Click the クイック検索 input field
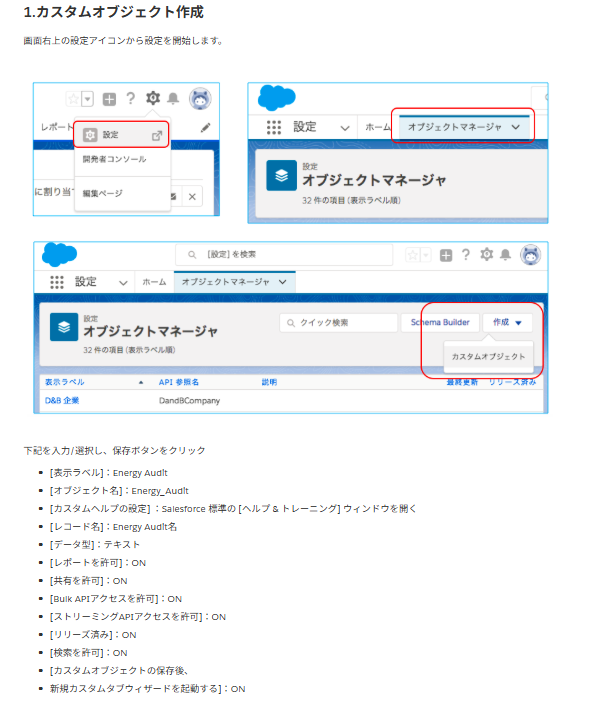 pyautogui.click(x=339, y=323)
